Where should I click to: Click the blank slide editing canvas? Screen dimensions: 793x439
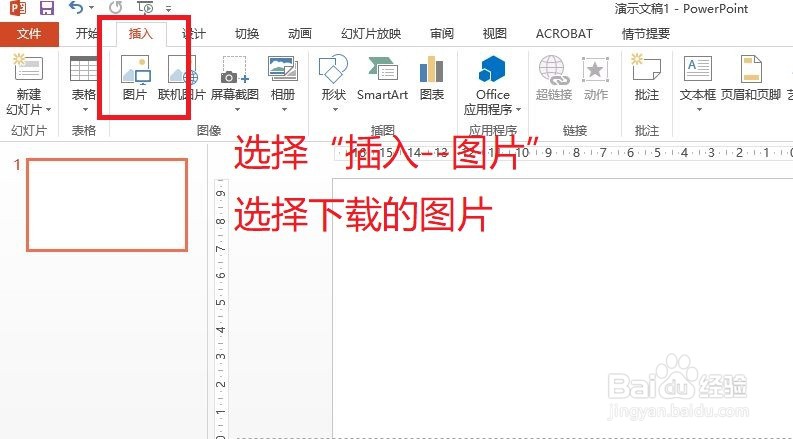[562, 309]
